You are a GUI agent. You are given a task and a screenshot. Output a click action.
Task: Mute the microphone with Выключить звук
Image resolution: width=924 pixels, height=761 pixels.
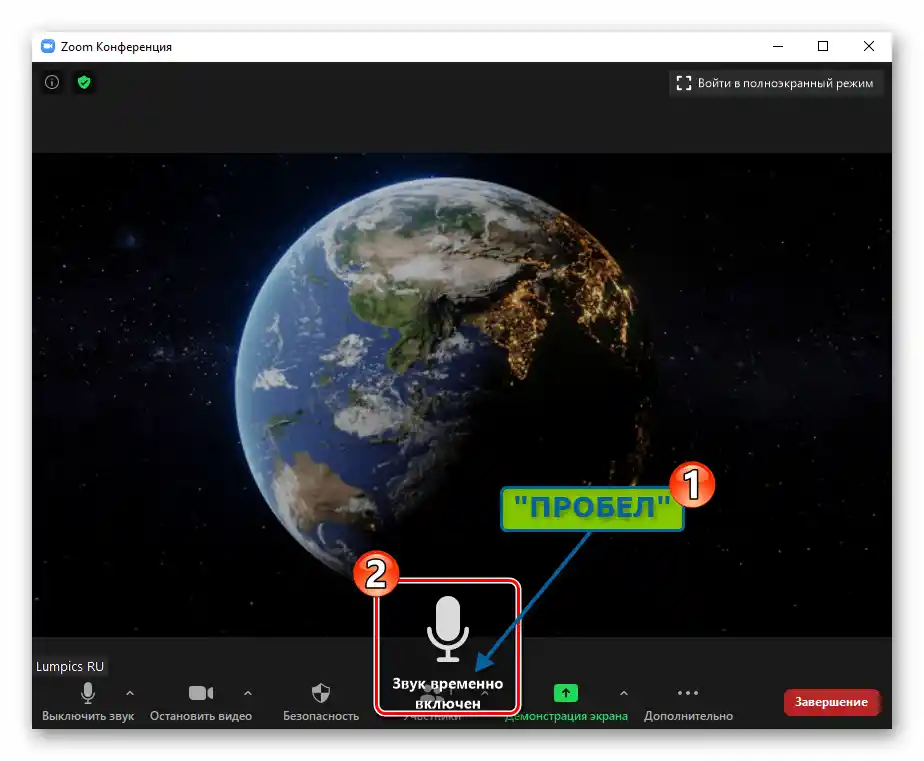point(88,702)
